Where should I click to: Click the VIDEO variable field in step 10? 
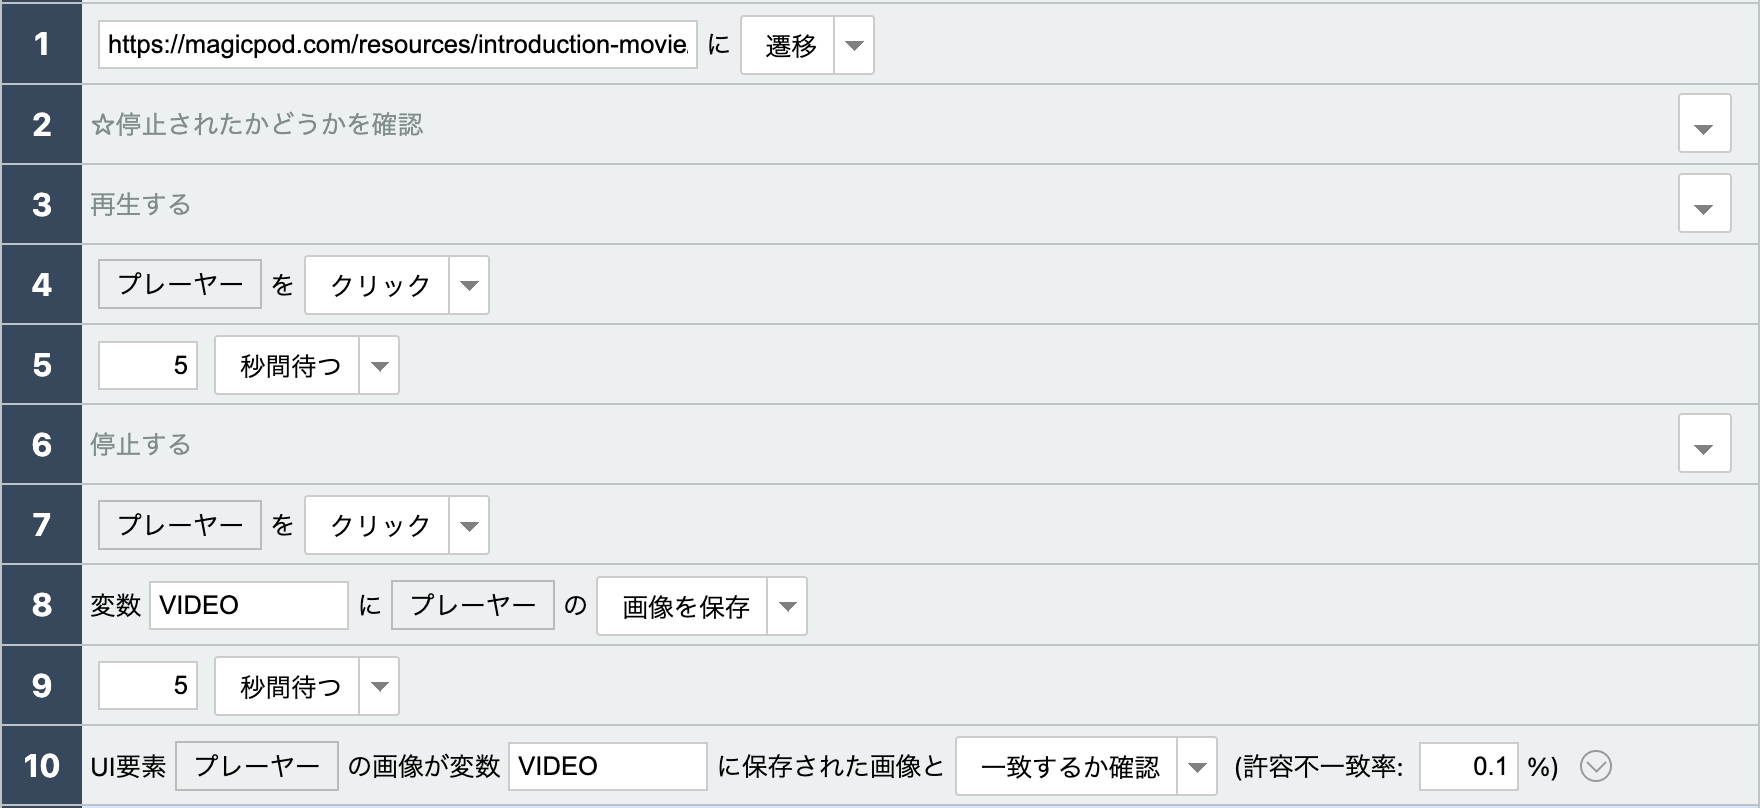(608, 766)
